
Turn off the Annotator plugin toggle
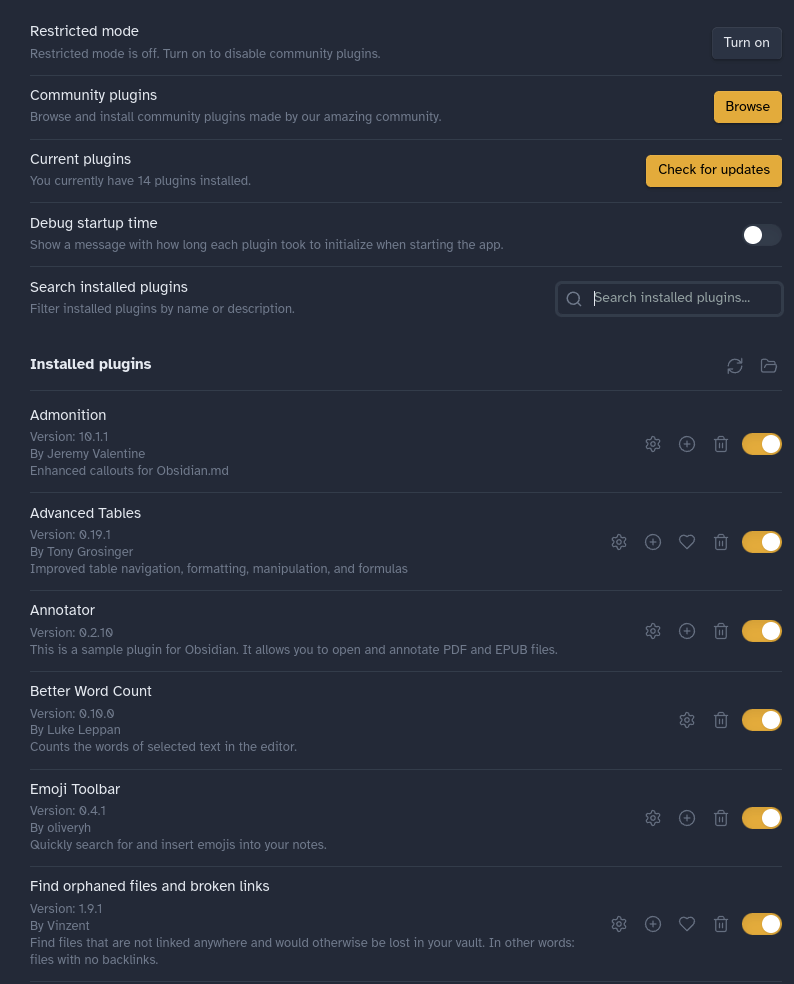(761, 631)
